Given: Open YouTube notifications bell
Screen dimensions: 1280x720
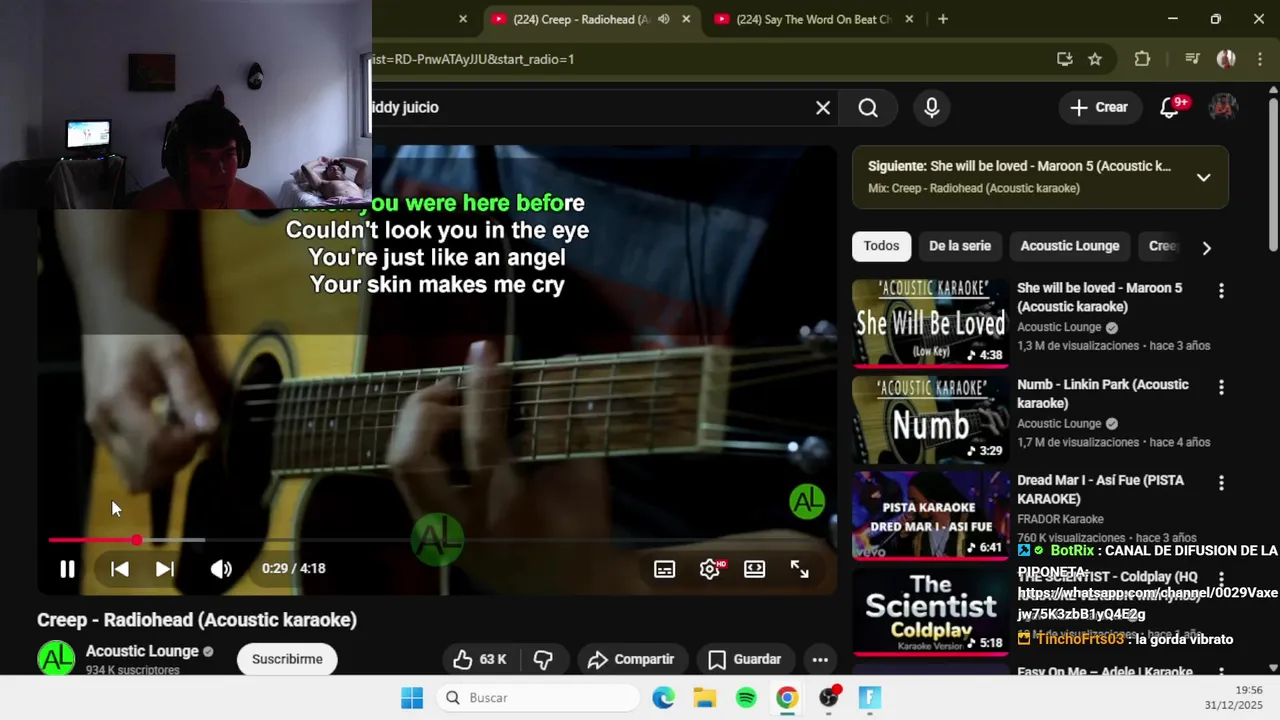Looking at the screenshot, I should 1170,108.
